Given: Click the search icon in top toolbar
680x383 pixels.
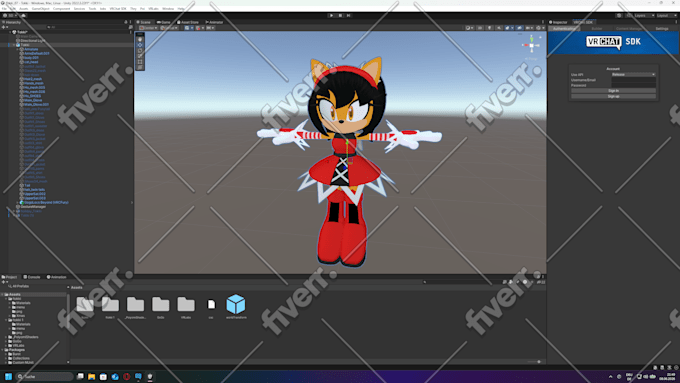Looking at the screenshot, I should click(x=629, y=16).
